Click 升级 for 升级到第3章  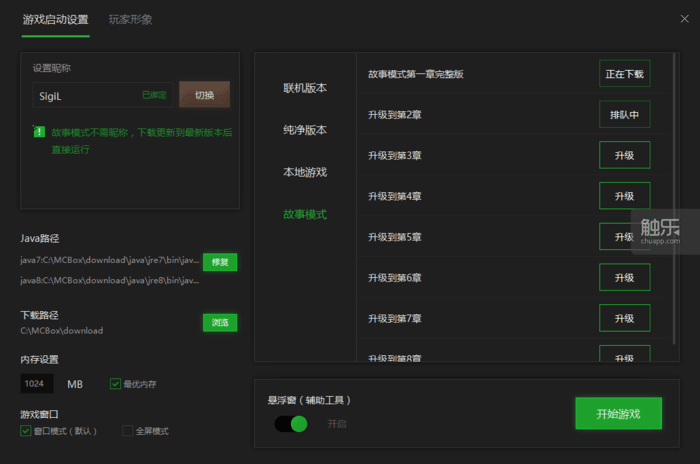(x=625, y=155)
